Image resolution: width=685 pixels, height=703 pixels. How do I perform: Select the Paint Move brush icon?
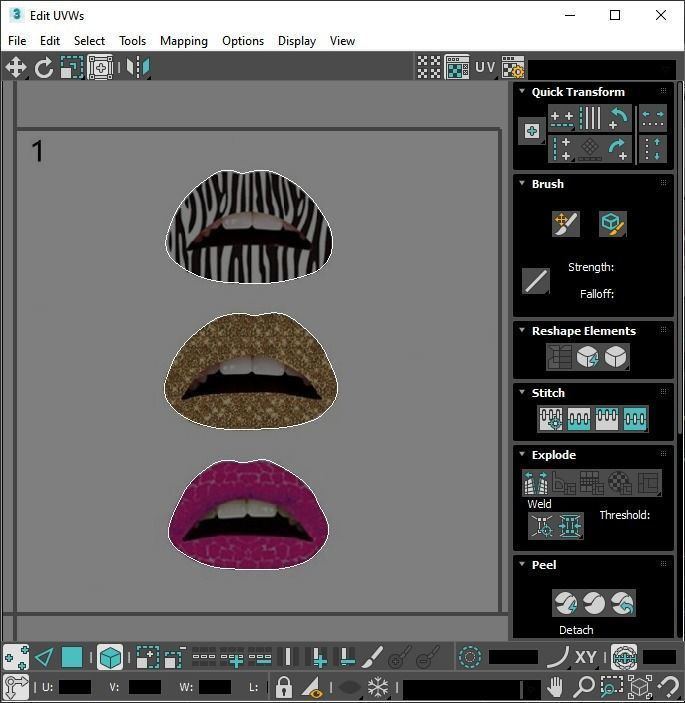tap(566, 224)
